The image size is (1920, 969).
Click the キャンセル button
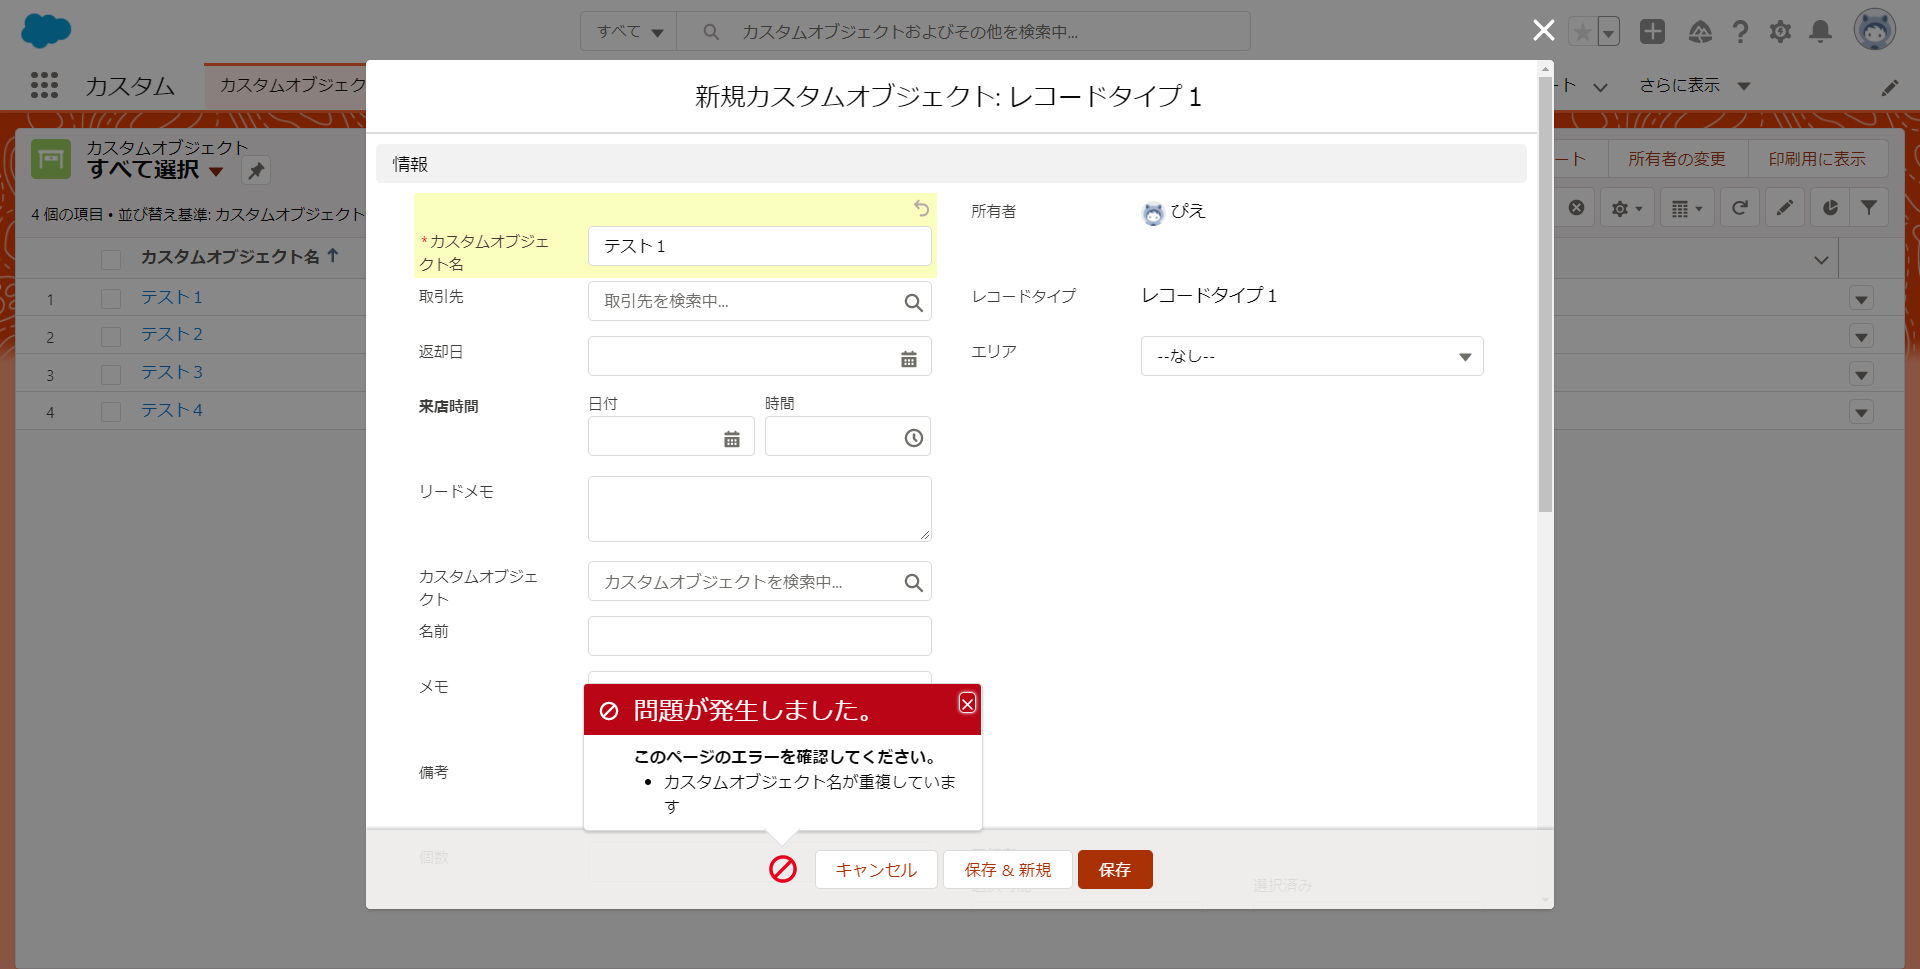pos(876,869)
